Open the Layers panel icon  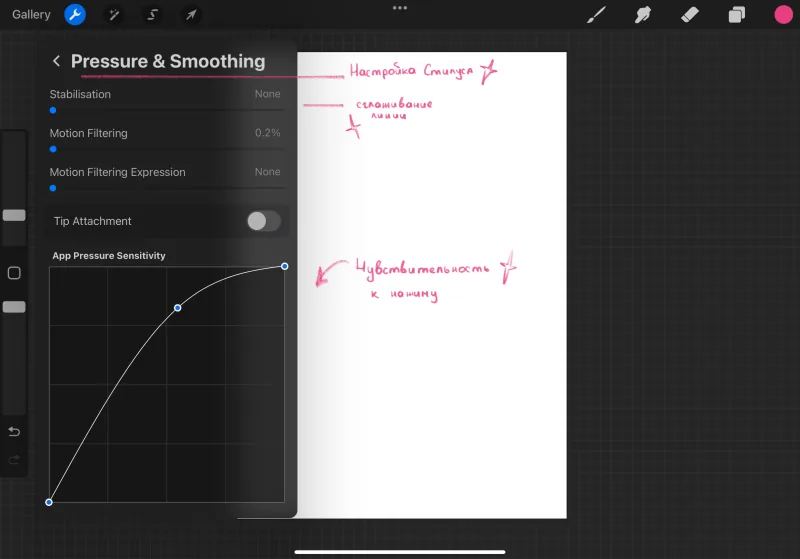coord(736,15)
